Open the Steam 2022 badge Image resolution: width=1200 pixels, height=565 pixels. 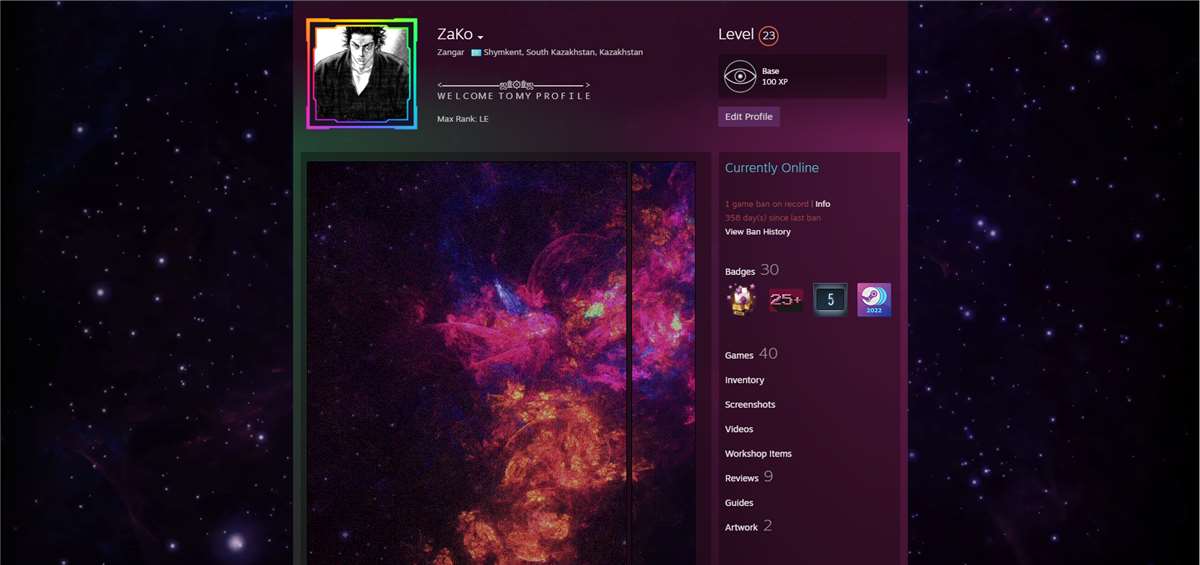[874, 300]
